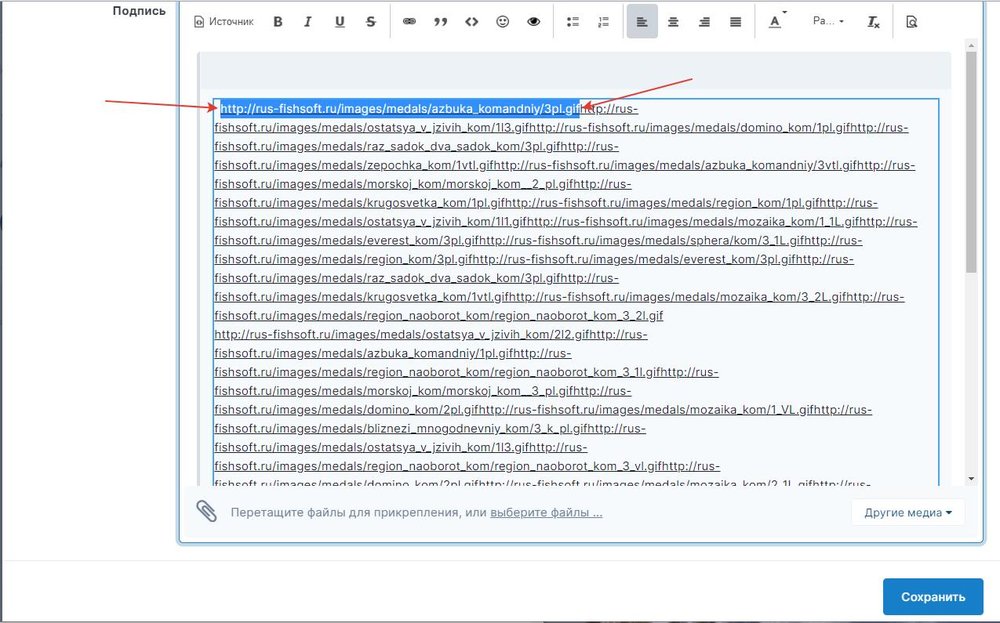The image size is (1000, 623).
Task: Toggle underline text formatting
Action: (340, 21)
